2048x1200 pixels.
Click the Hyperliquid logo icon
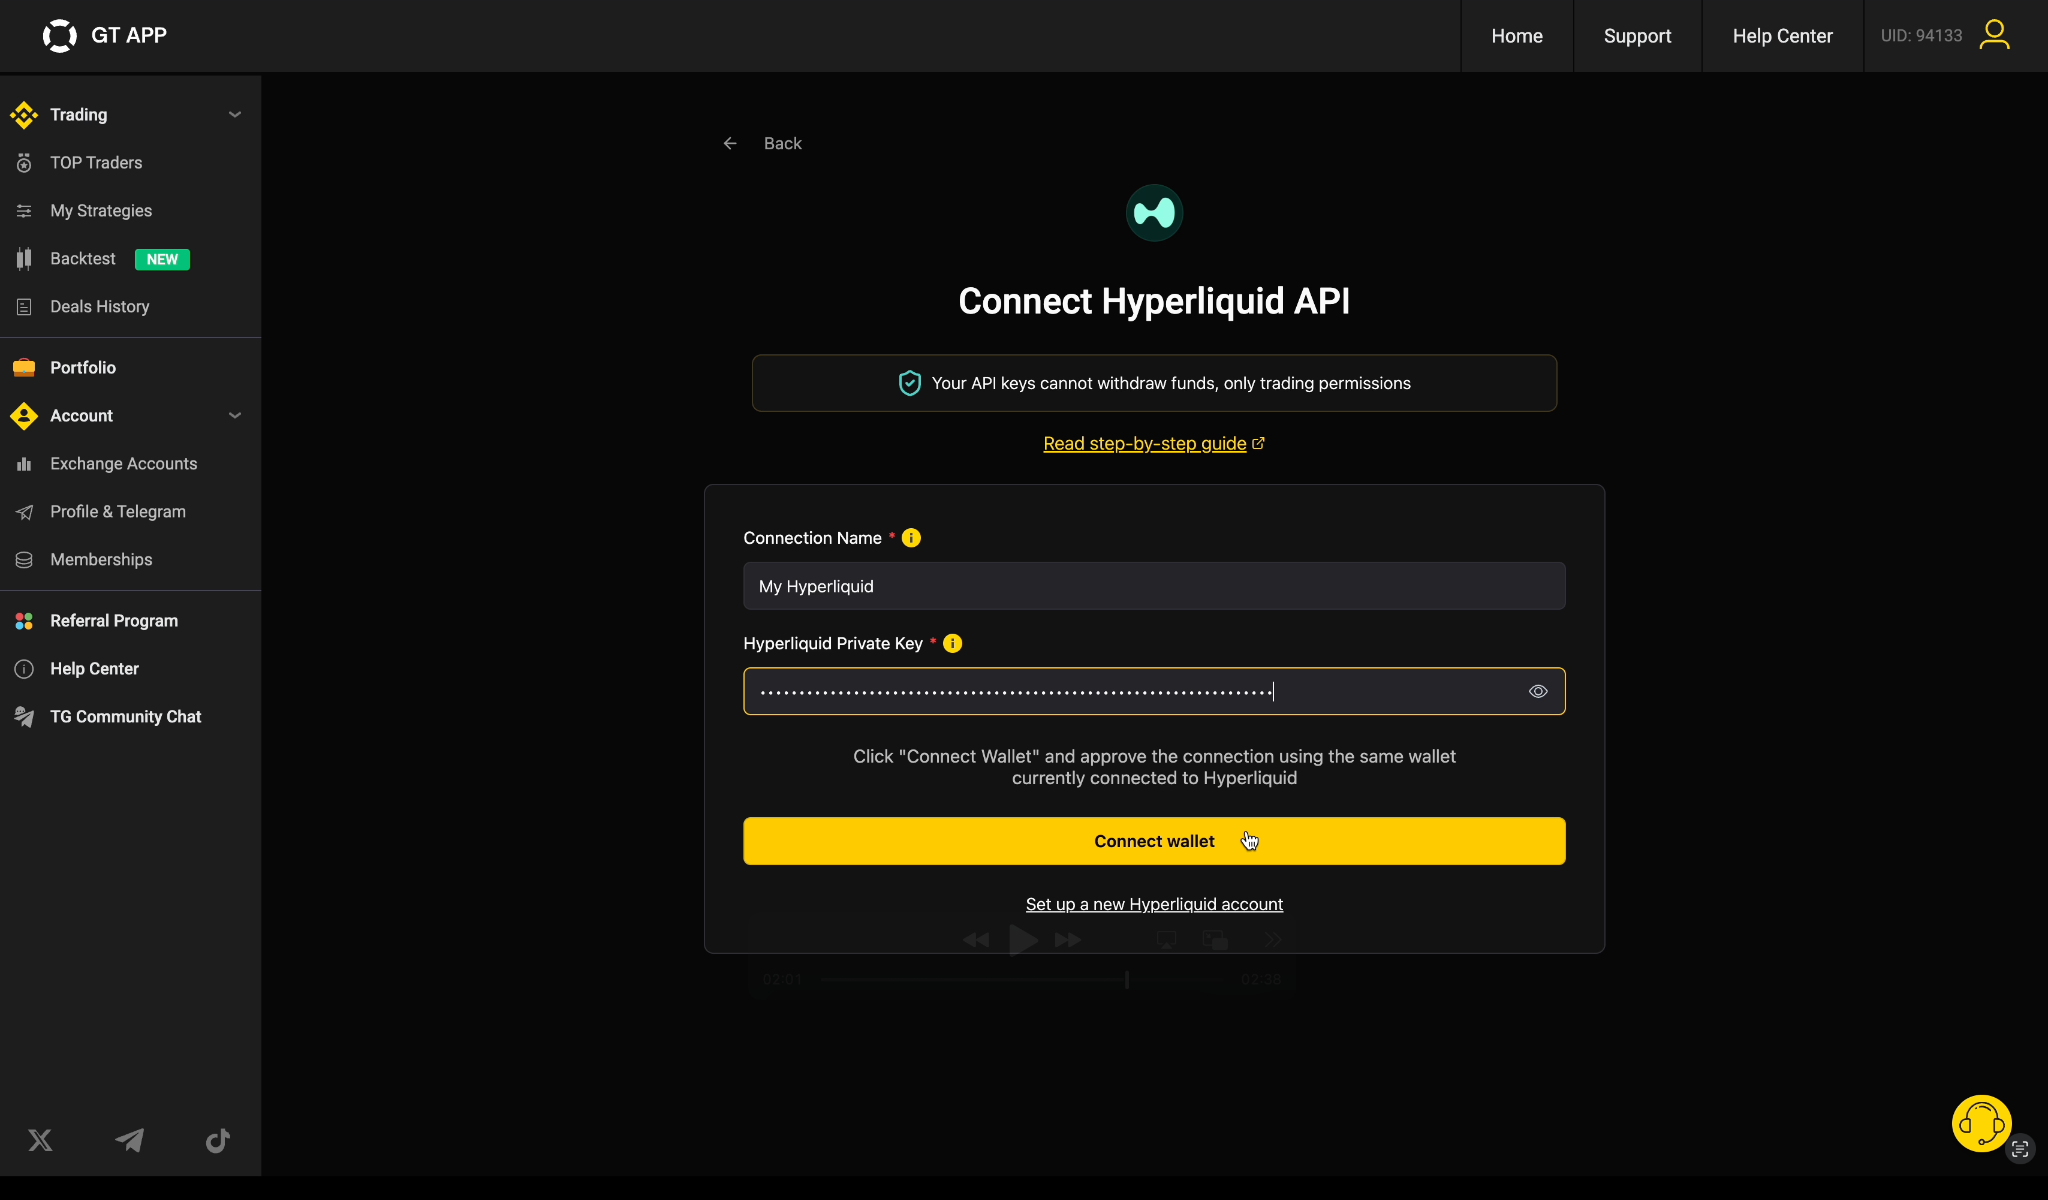pos(1154,213)
